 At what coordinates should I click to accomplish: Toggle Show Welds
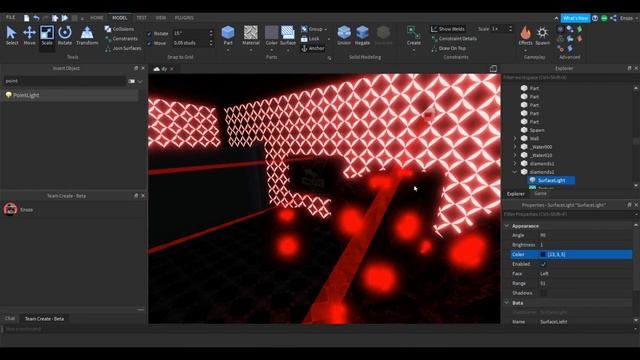pyautogui.click(x=448, y=29)
